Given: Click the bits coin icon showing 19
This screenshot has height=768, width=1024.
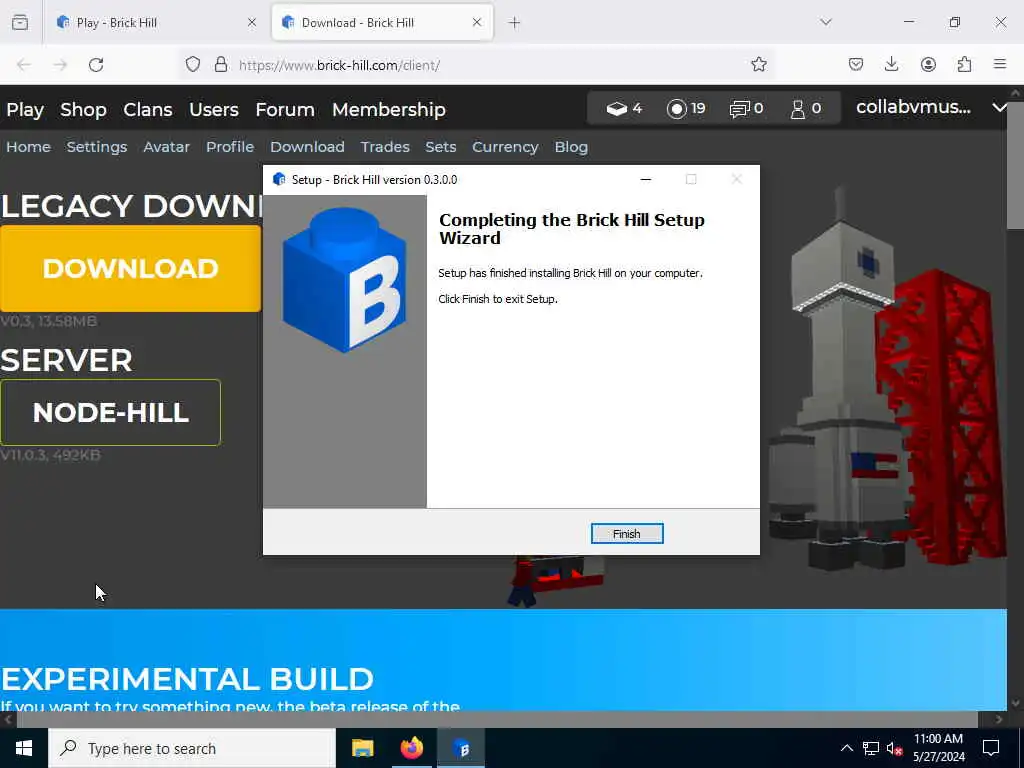Looking at the screenshot, I should click(x=677, y=108).
